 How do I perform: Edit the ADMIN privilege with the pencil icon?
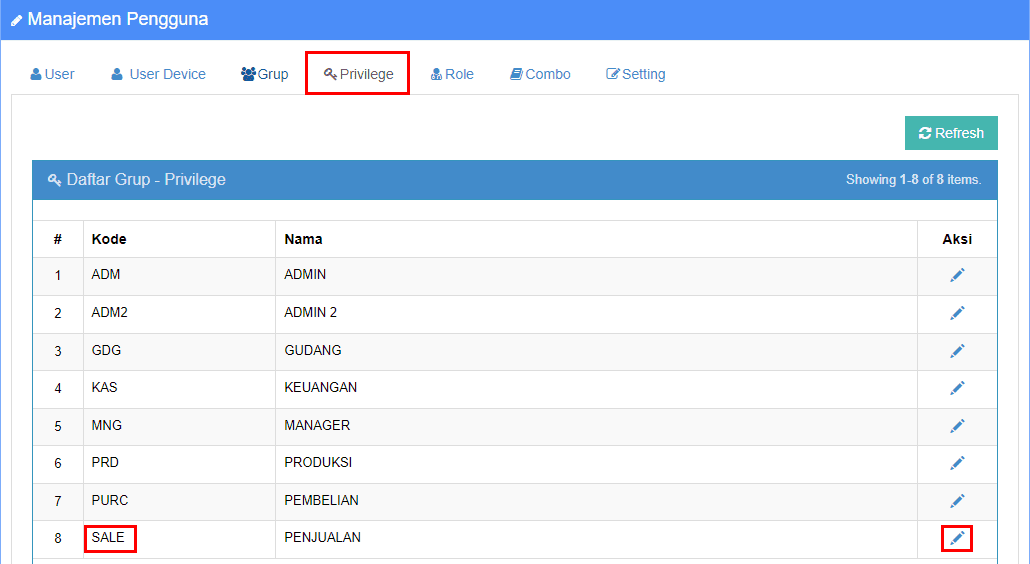pos(957,275)
